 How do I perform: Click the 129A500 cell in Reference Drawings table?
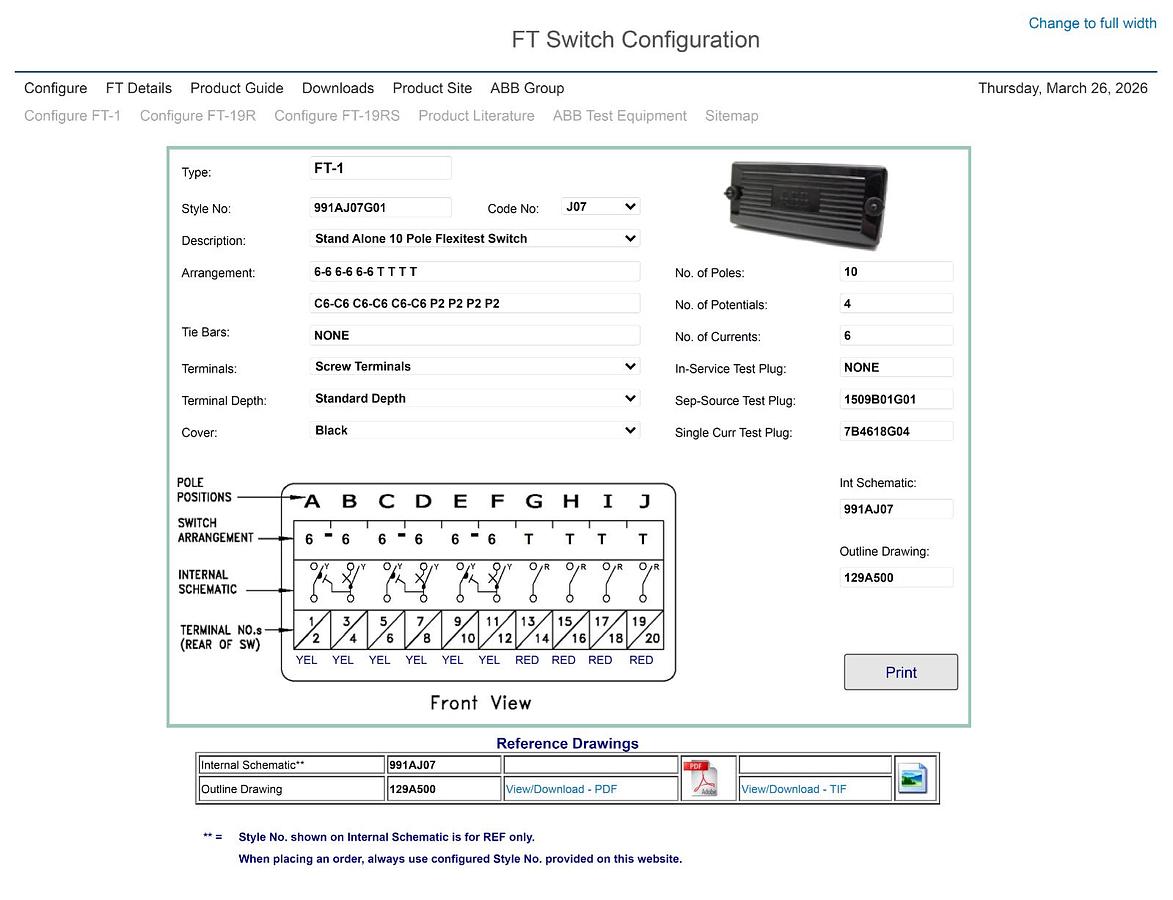point(444,789)
